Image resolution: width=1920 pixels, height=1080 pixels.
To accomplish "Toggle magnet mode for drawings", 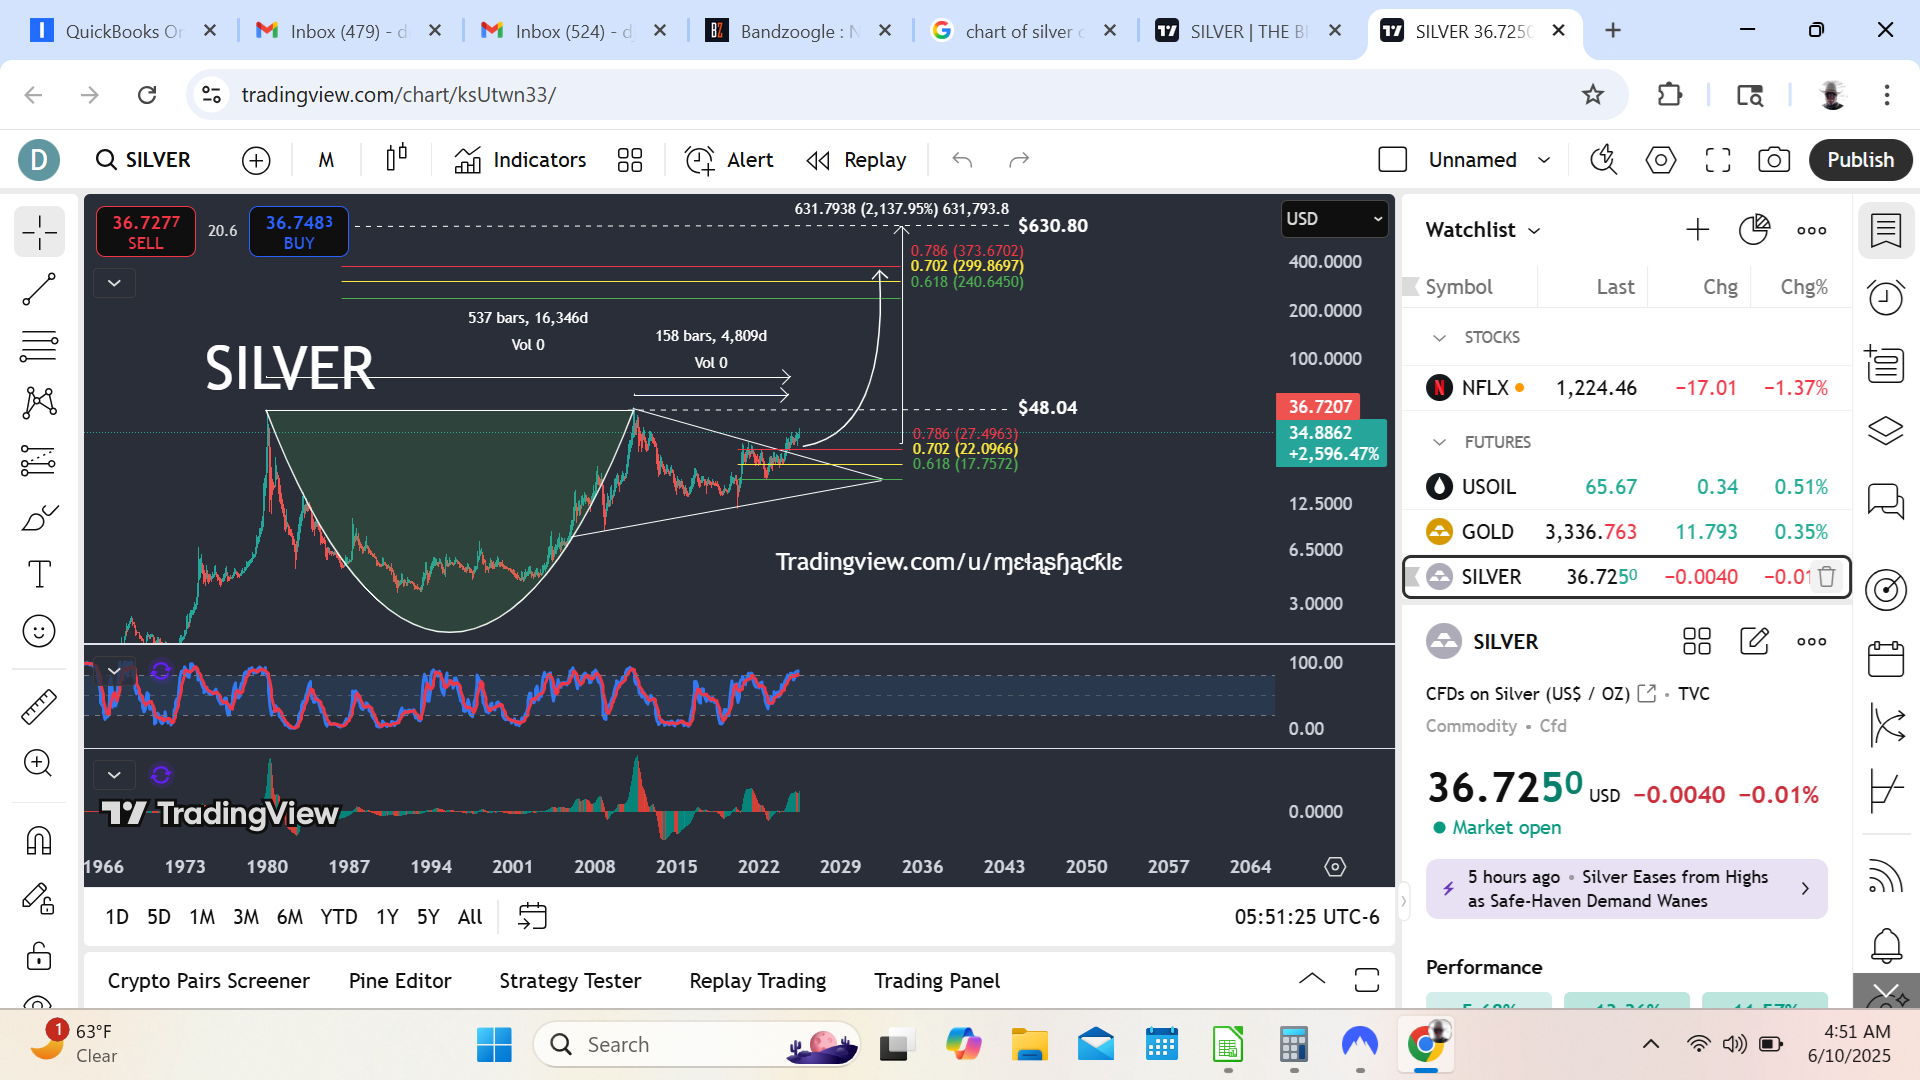I will pyautogui.click(x=39, y=840).
